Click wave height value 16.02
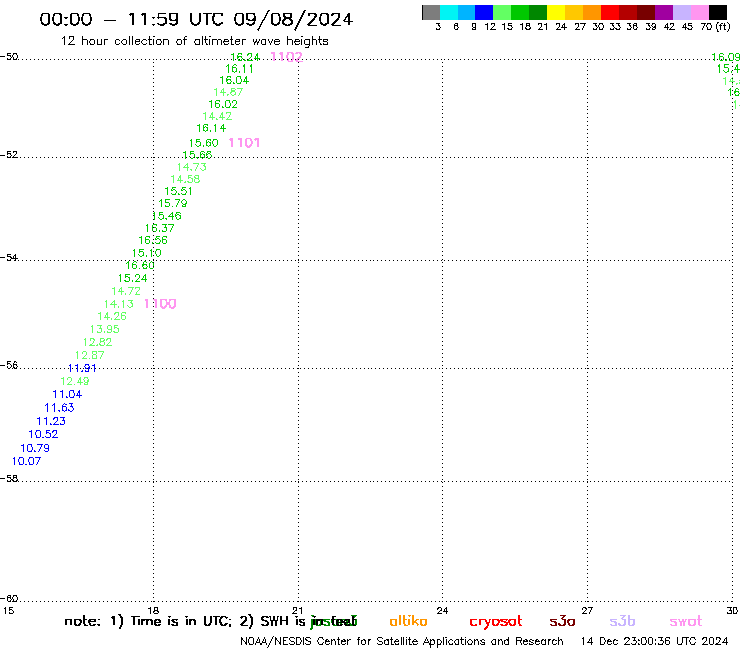This screenshot has height=650, width=740. click(223, 104)
